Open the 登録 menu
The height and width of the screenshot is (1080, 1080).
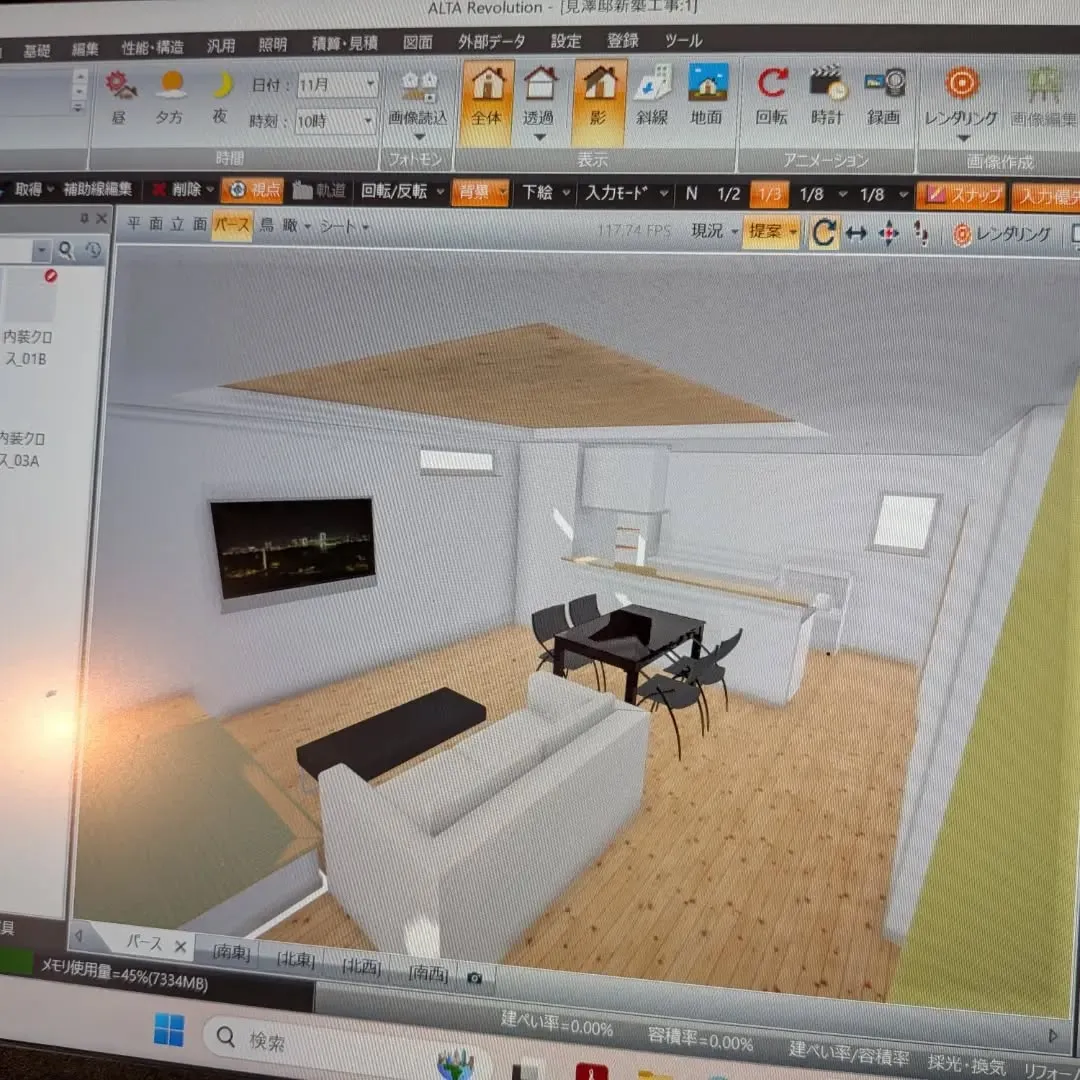[623, 41]
